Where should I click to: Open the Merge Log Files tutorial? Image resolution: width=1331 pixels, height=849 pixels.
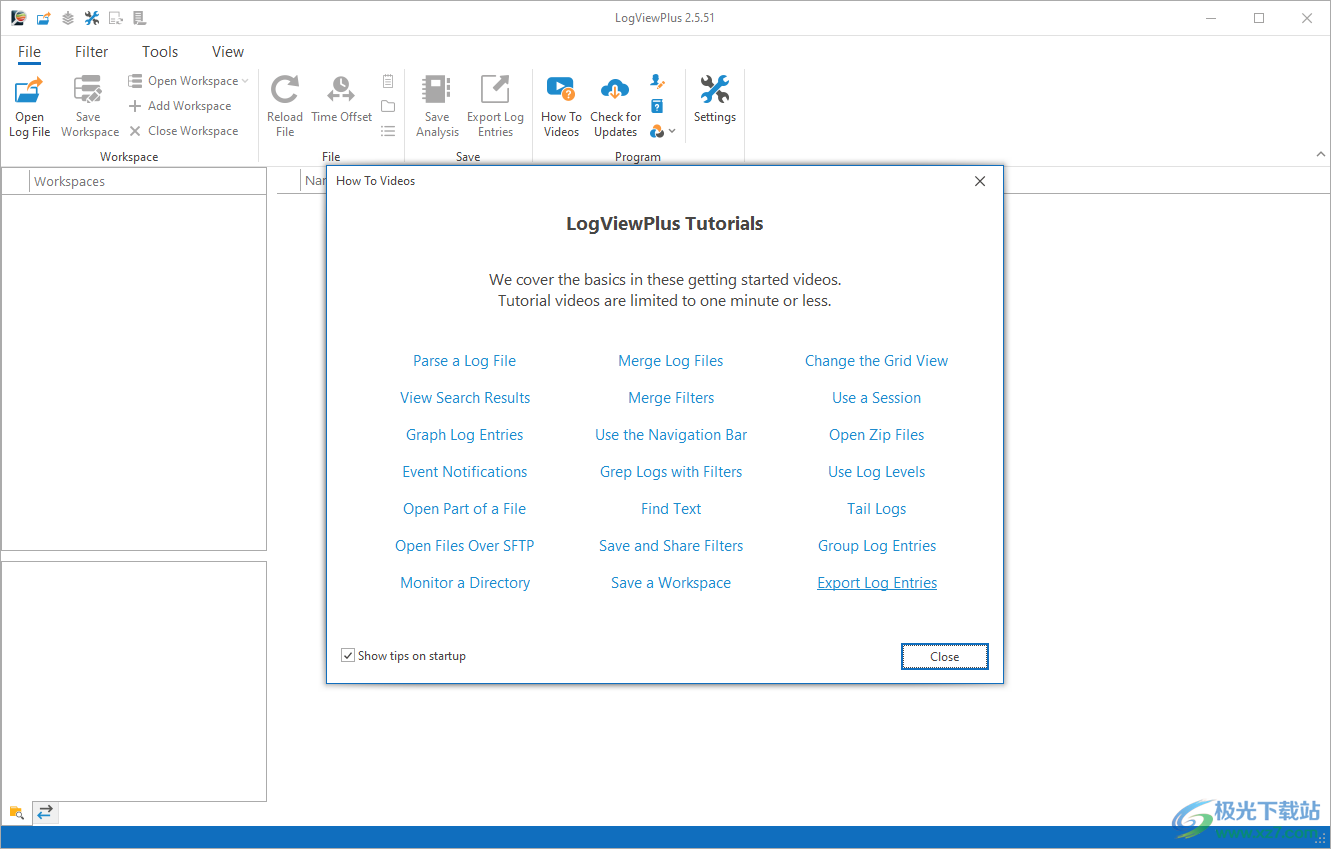click(671, 361)
